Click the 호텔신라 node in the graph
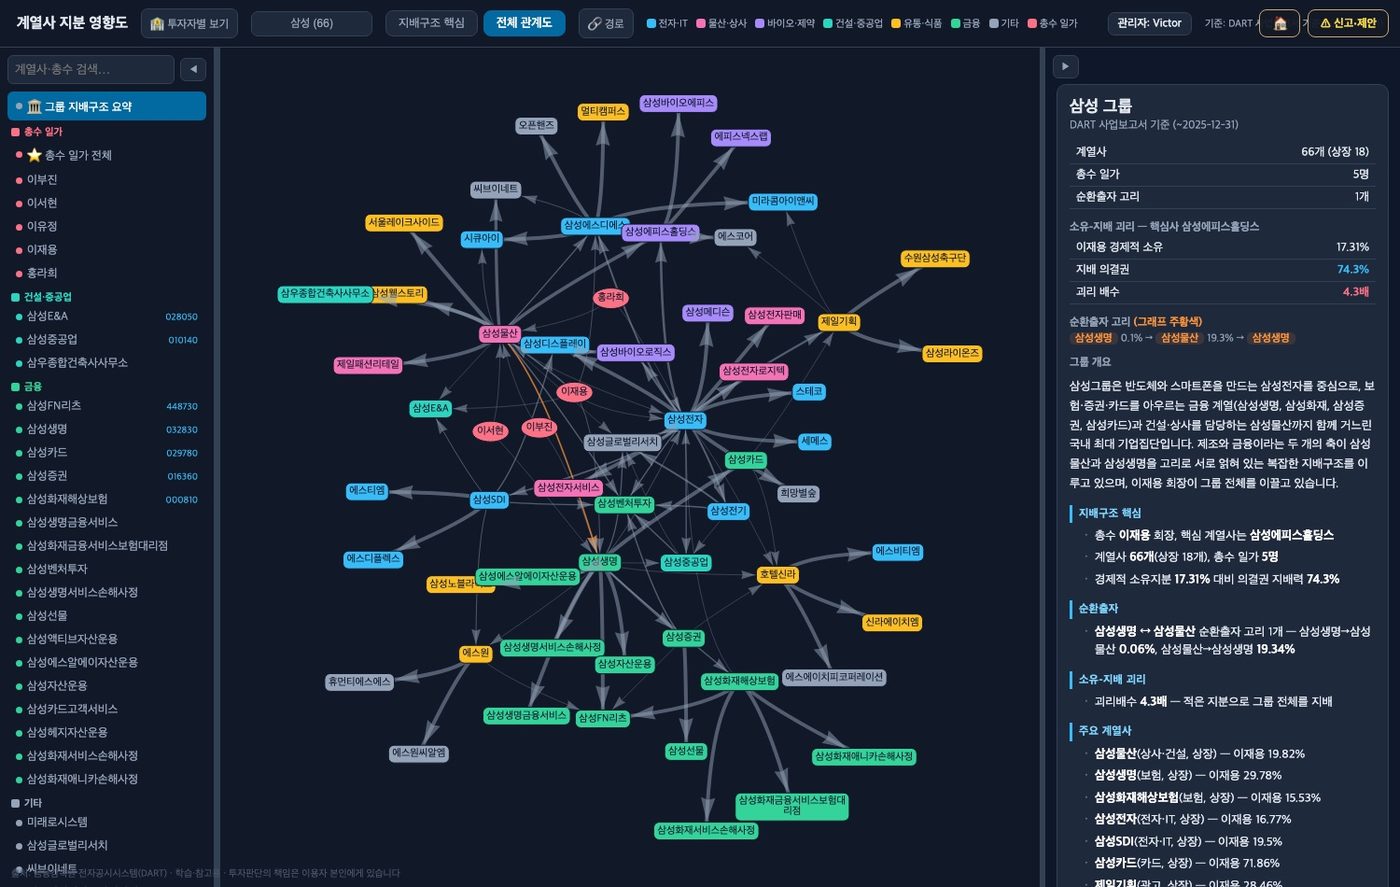Image resolution: width=1400 pixels, height=887 pixels. click(x=777, y=575)
